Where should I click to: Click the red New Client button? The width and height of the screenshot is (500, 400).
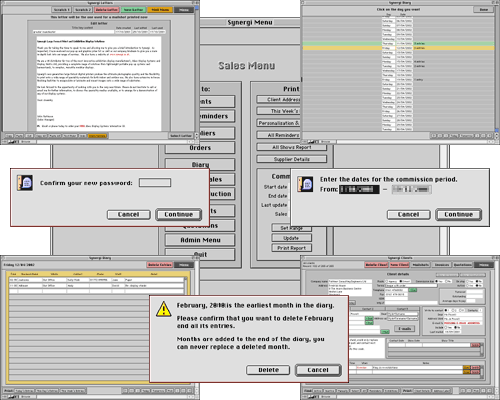tap(399, 265)
